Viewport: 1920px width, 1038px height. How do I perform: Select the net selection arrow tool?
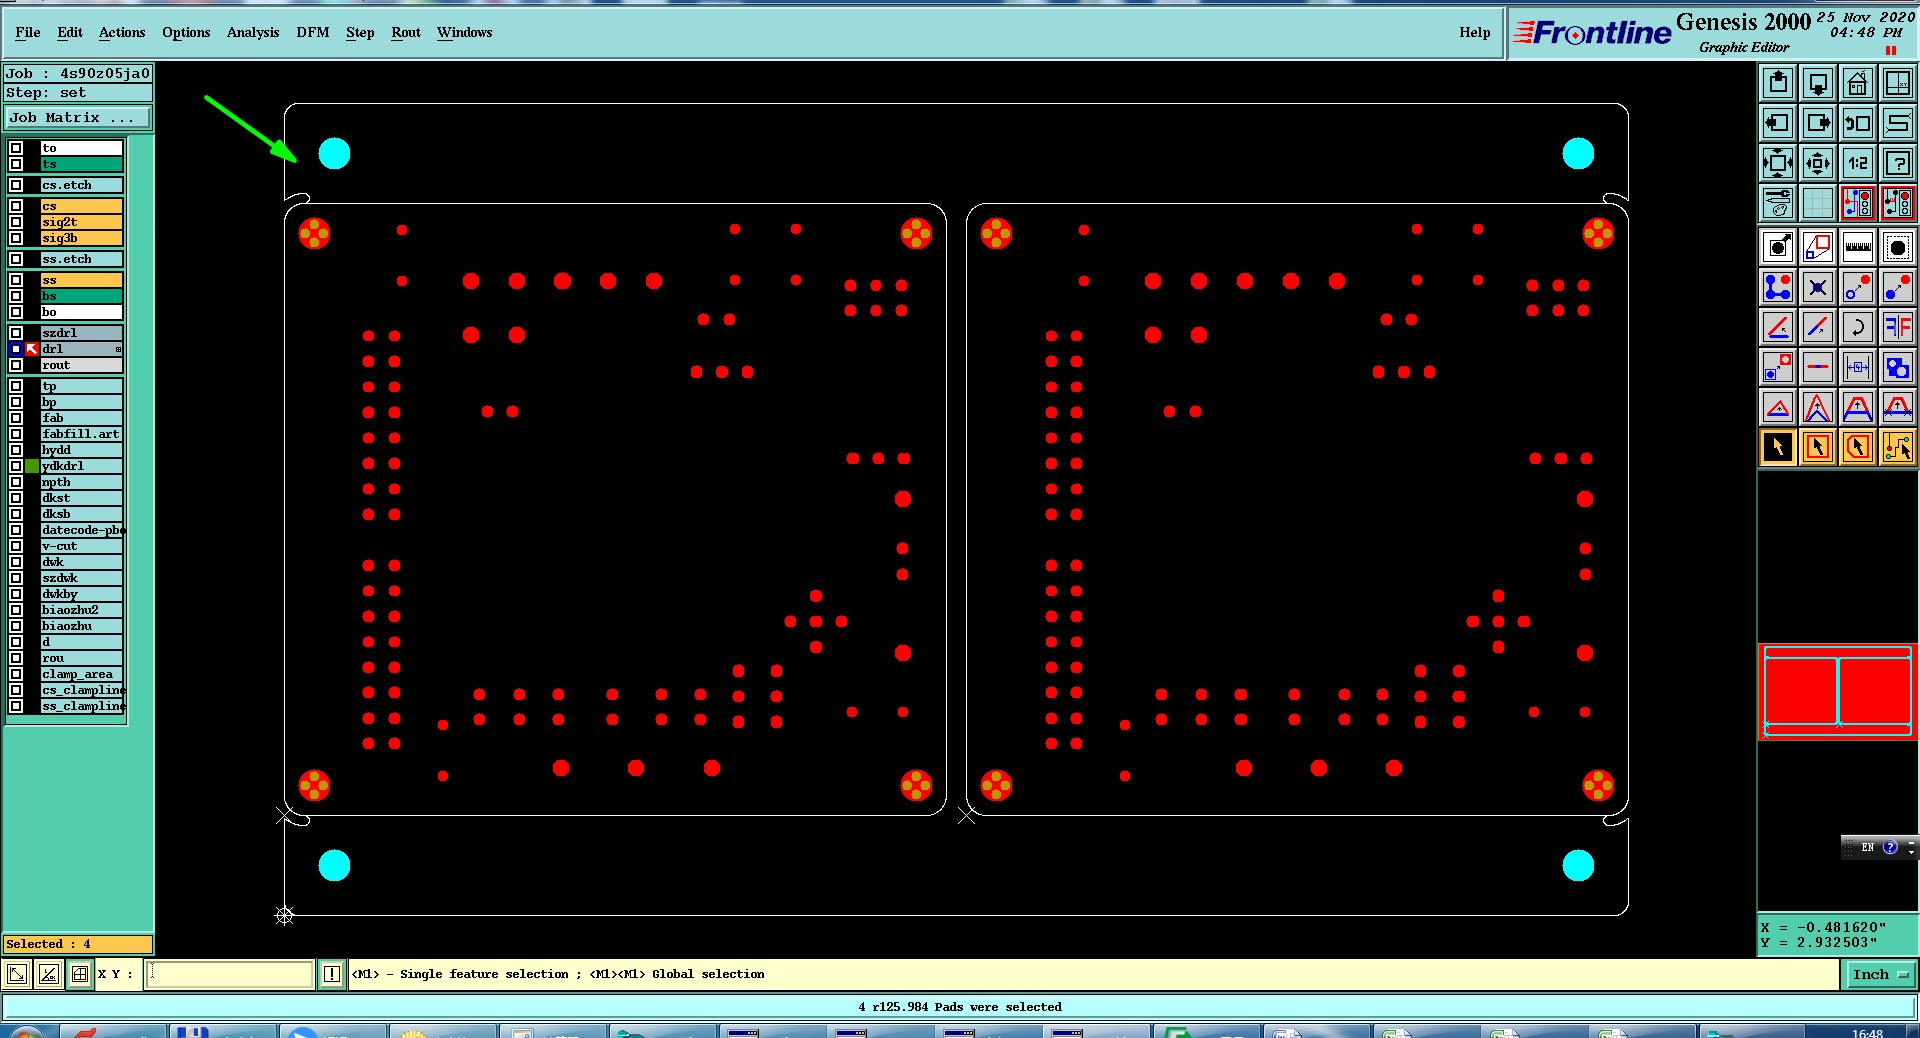(1898, 447)
